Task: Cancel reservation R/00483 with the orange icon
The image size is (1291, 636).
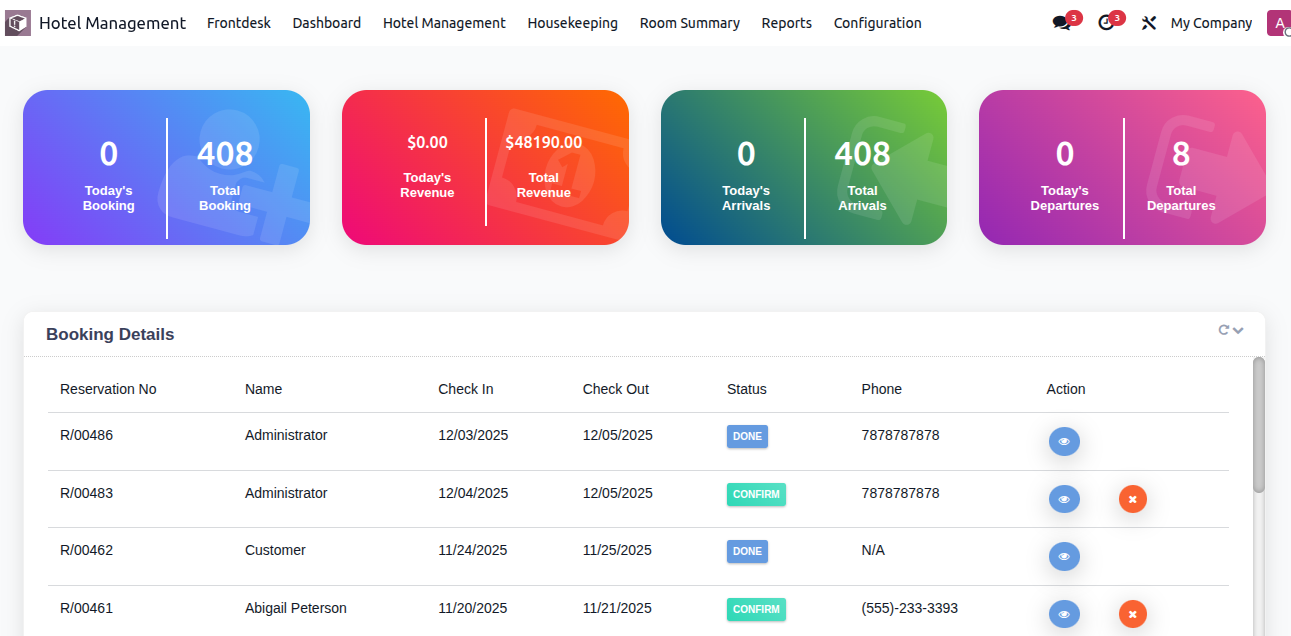Action: pos(1132,499)
